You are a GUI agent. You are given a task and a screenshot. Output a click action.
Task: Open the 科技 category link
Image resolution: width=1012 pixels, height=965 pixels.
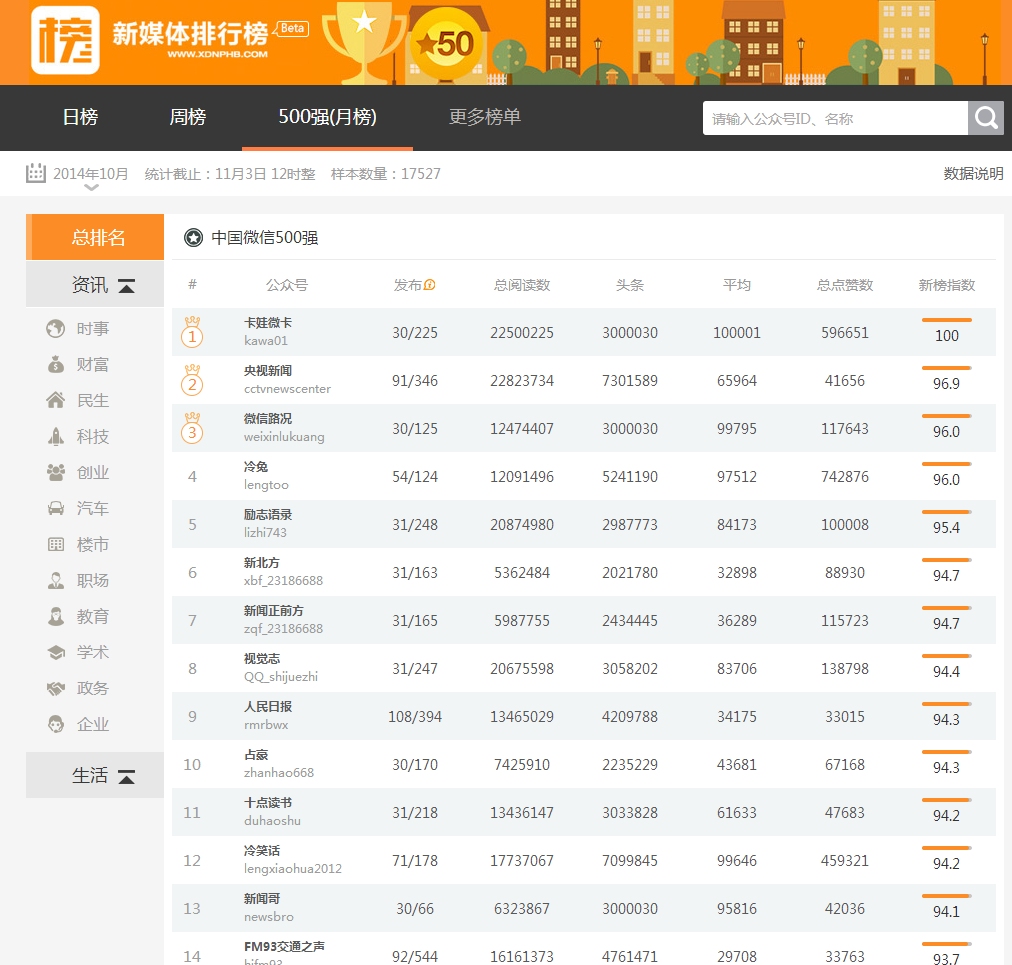(x=93, y=436)
